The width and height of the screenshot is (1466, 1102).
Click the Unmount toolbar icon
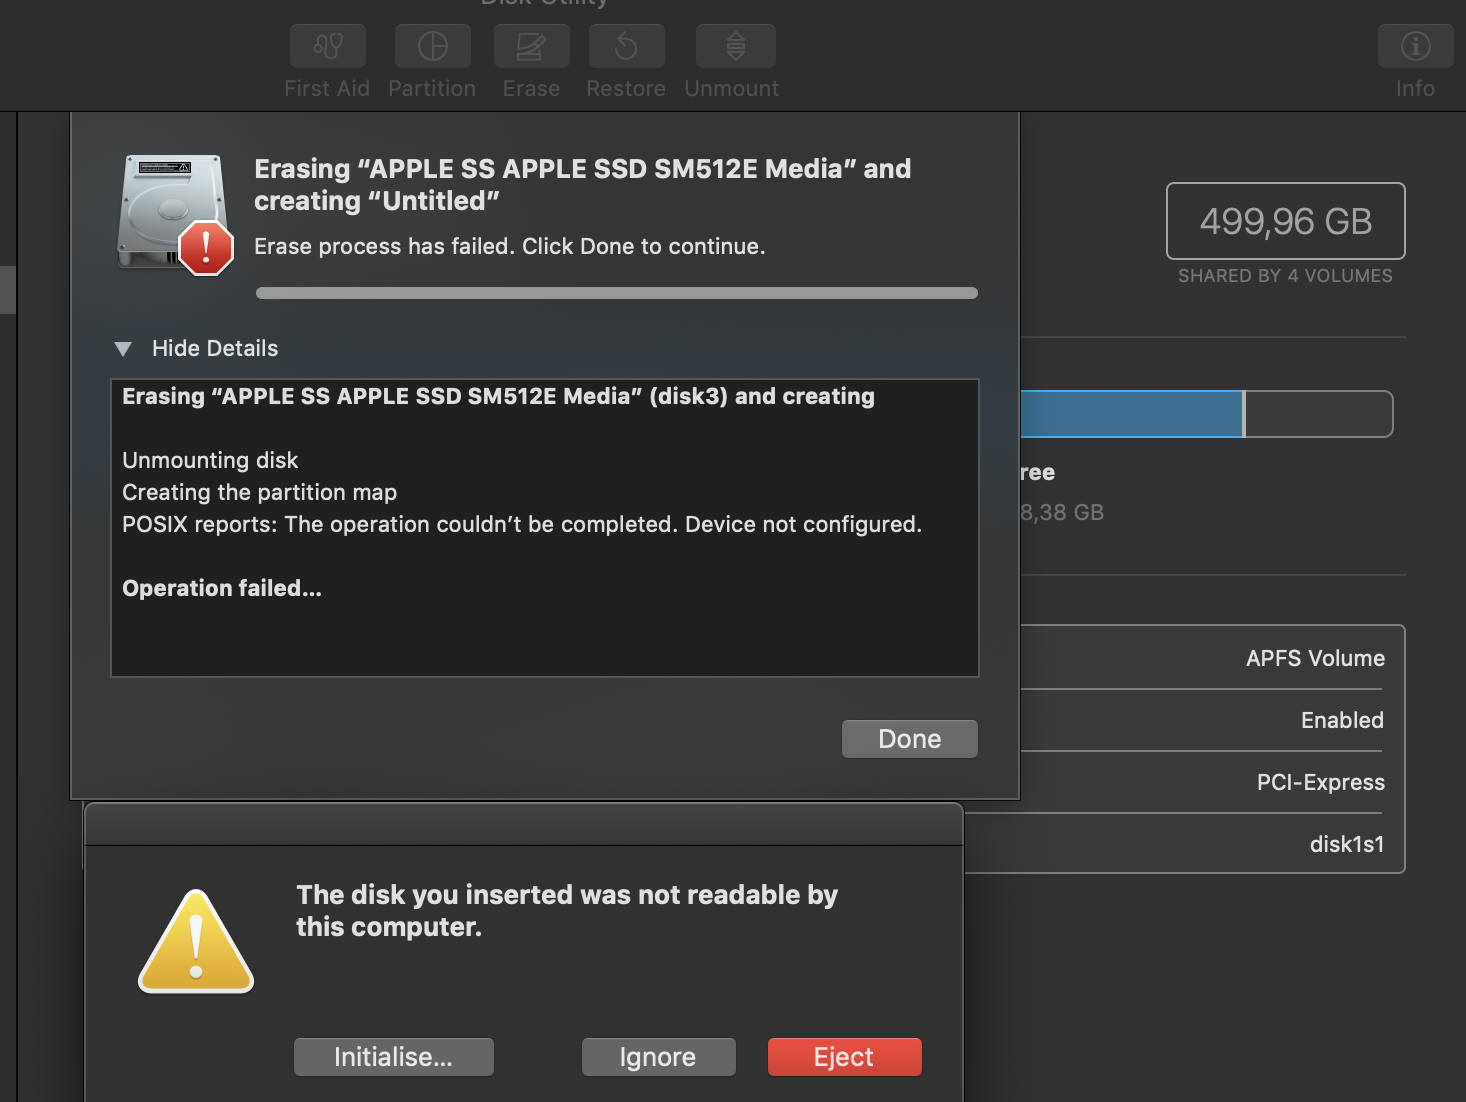tap(736, 46)
